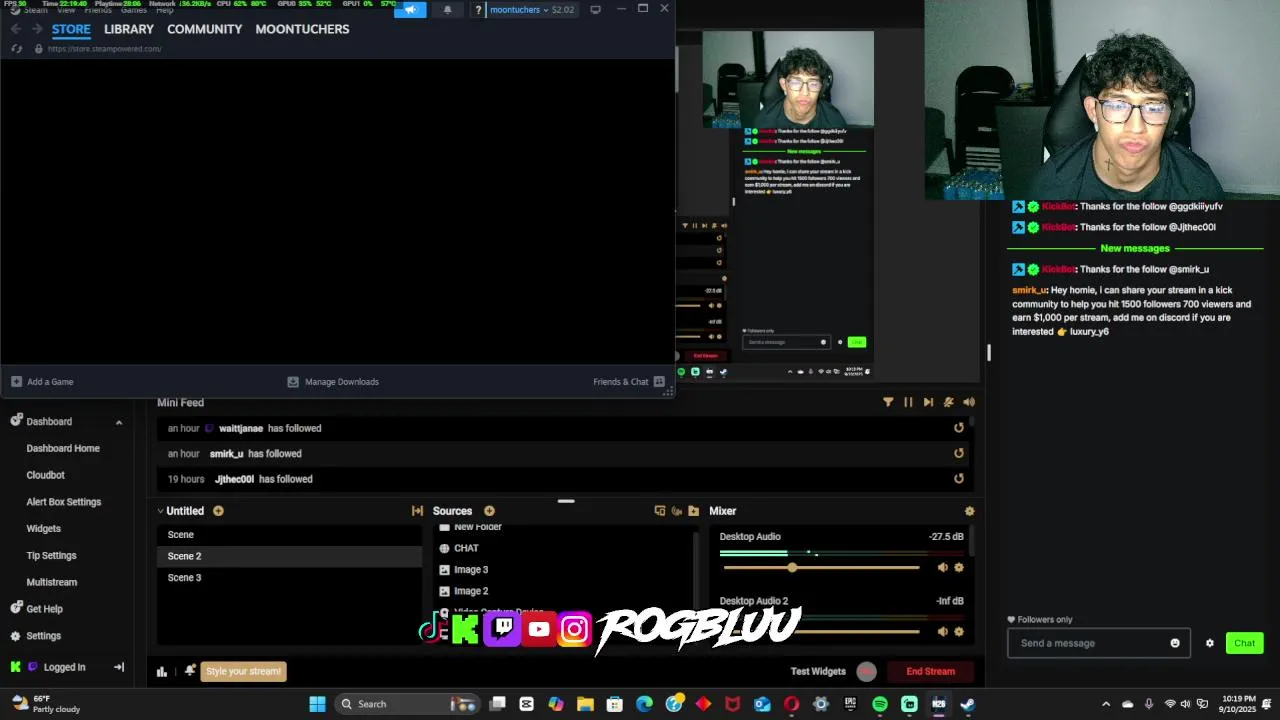Open Spotify from the taskbar
Screen dimensions: 1280x720
(x=880, y=704)
